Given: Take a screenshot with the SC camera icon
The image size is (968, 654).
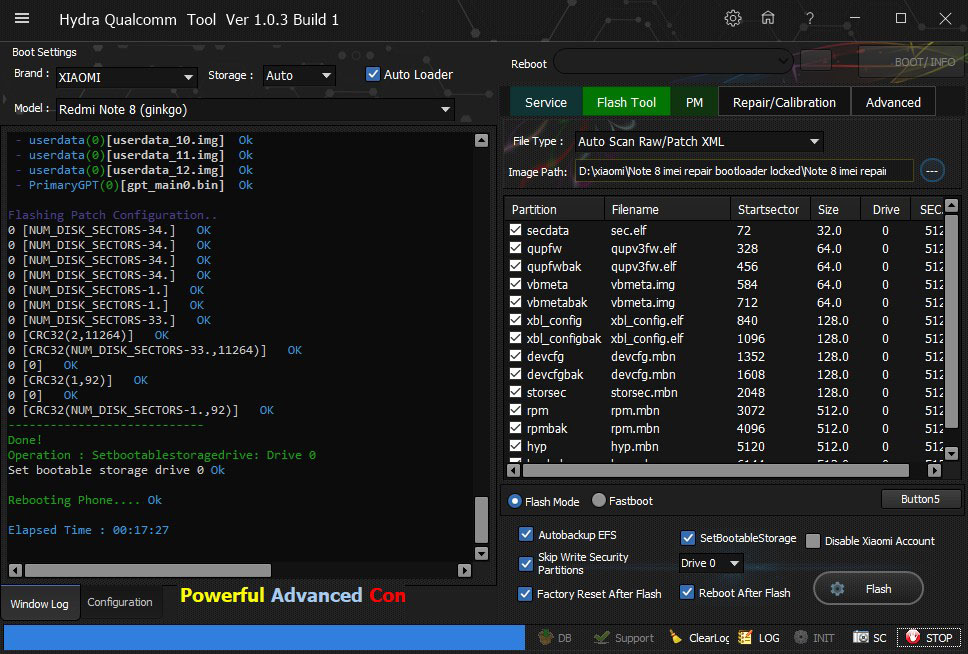Looking at the screenshot, I should (861, 637).
